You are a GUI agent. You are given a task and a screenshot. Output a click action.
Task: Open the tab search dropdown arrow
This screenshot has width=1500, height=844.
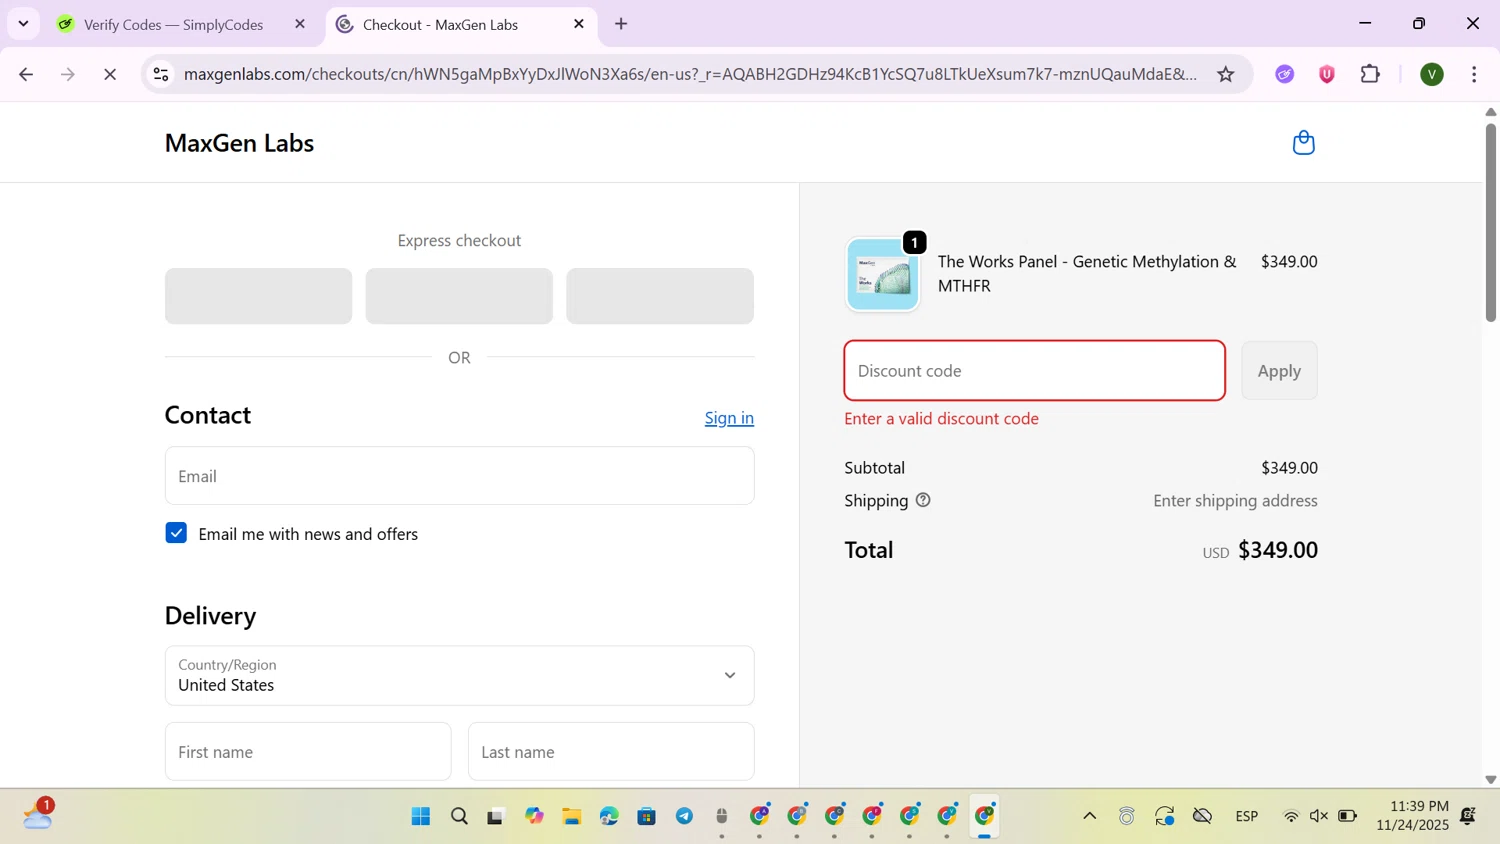[x=23, y=24]
